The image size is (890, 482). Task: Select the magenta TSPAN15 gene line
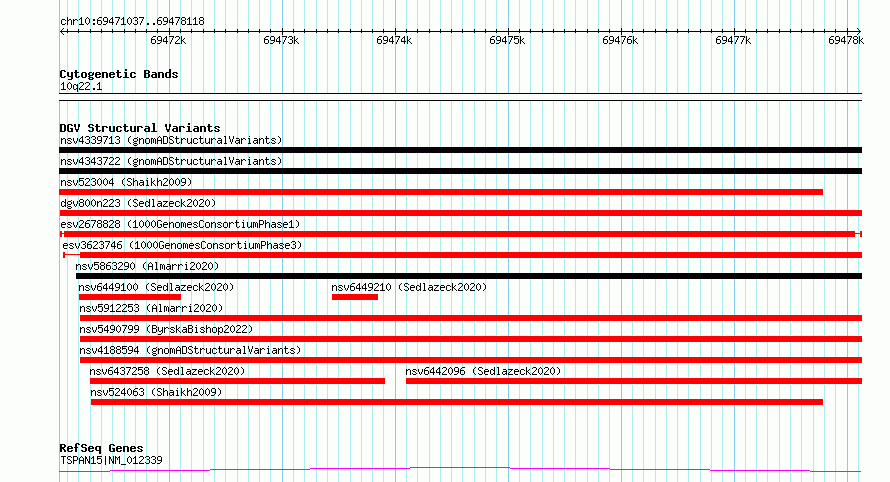coord(460,470)
